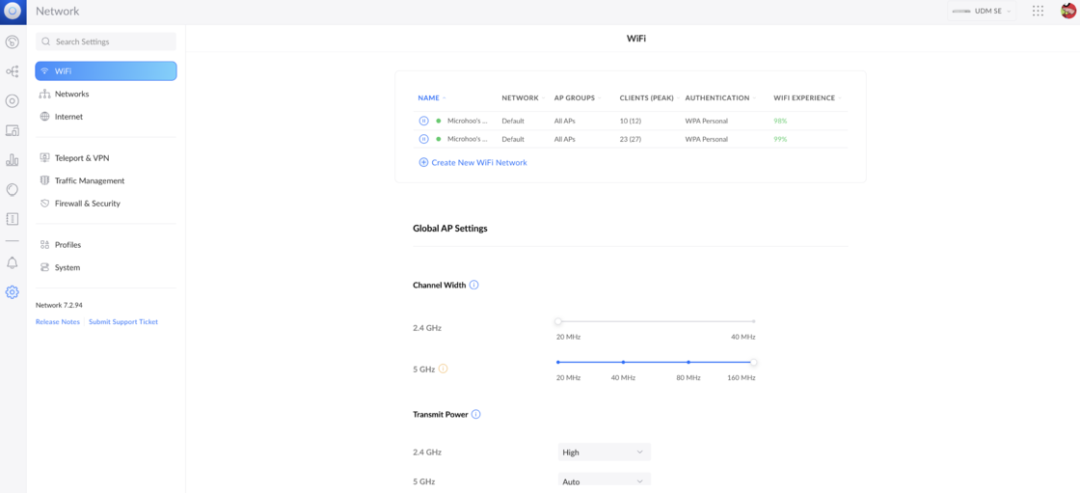Click the settings gear icon in rail

tap(12, 292)
